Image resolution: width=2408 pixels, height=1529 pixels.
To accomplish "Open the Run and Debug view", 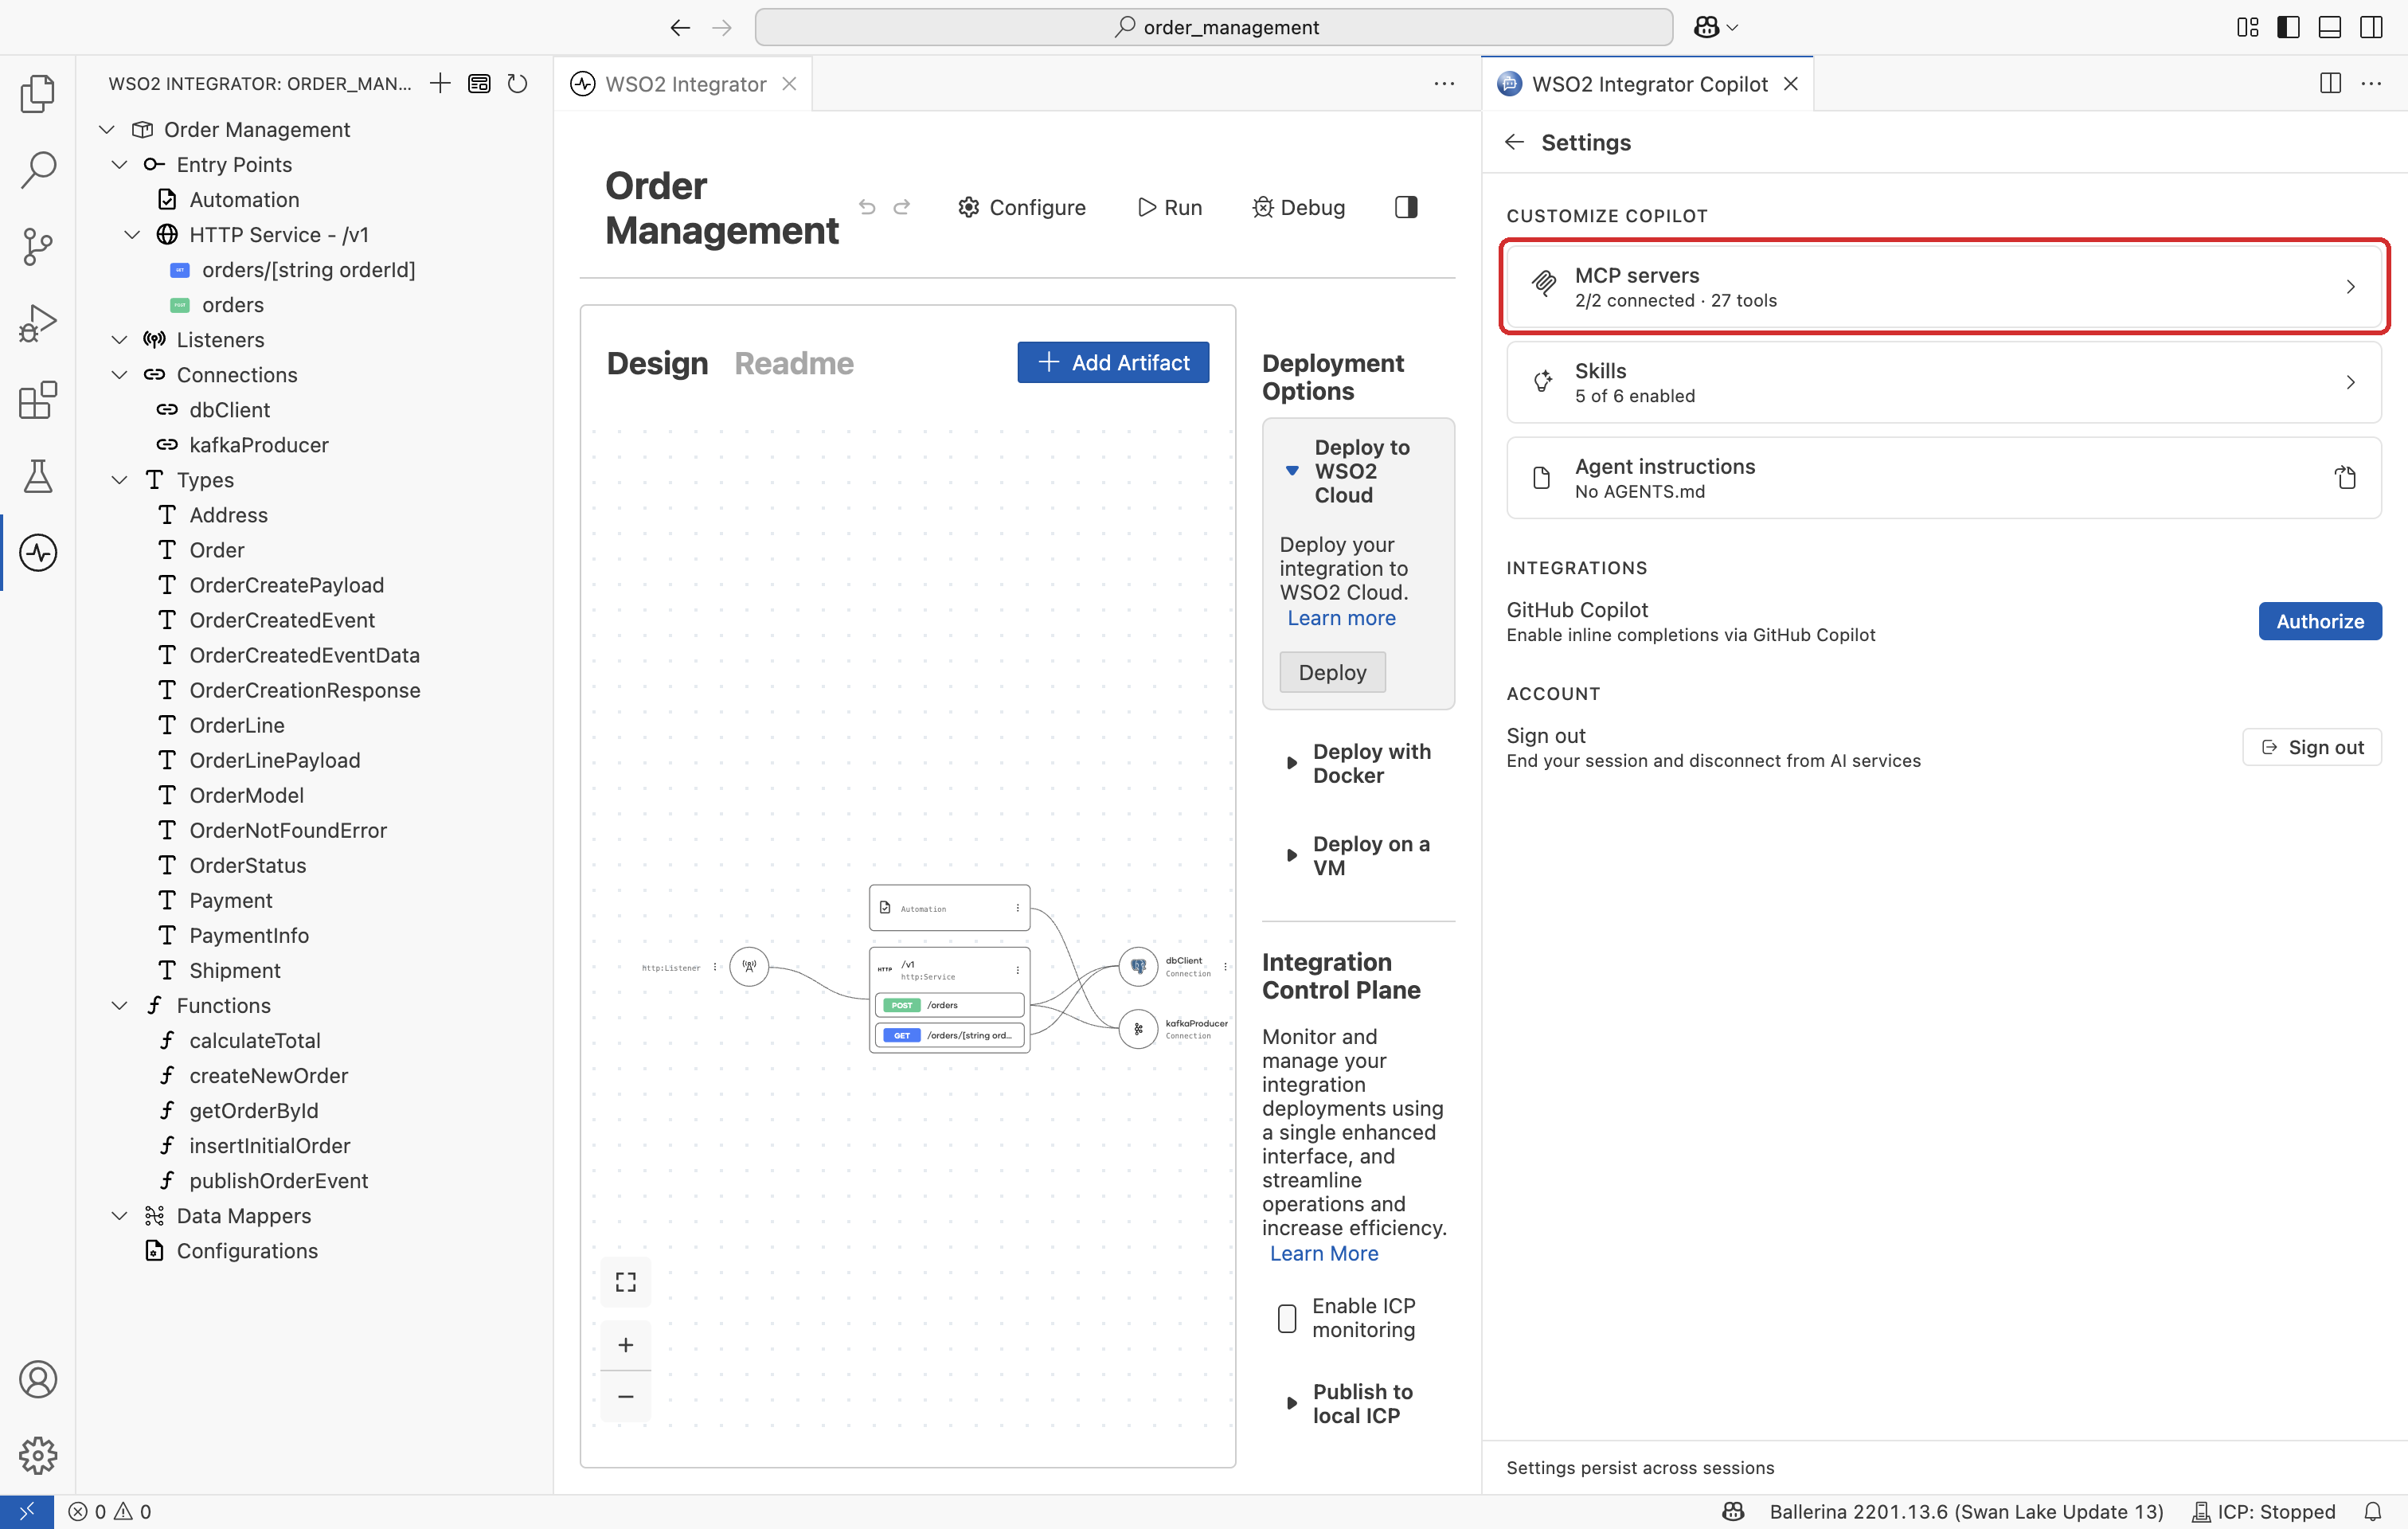I will click(x=38, y=323).
